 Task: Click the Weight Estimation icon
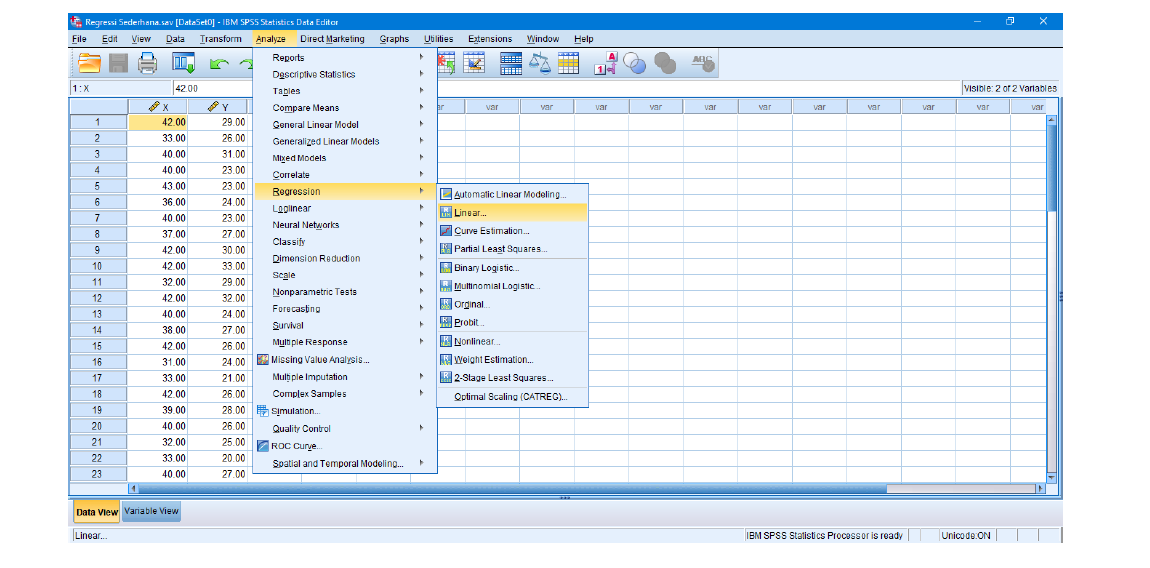446,360
